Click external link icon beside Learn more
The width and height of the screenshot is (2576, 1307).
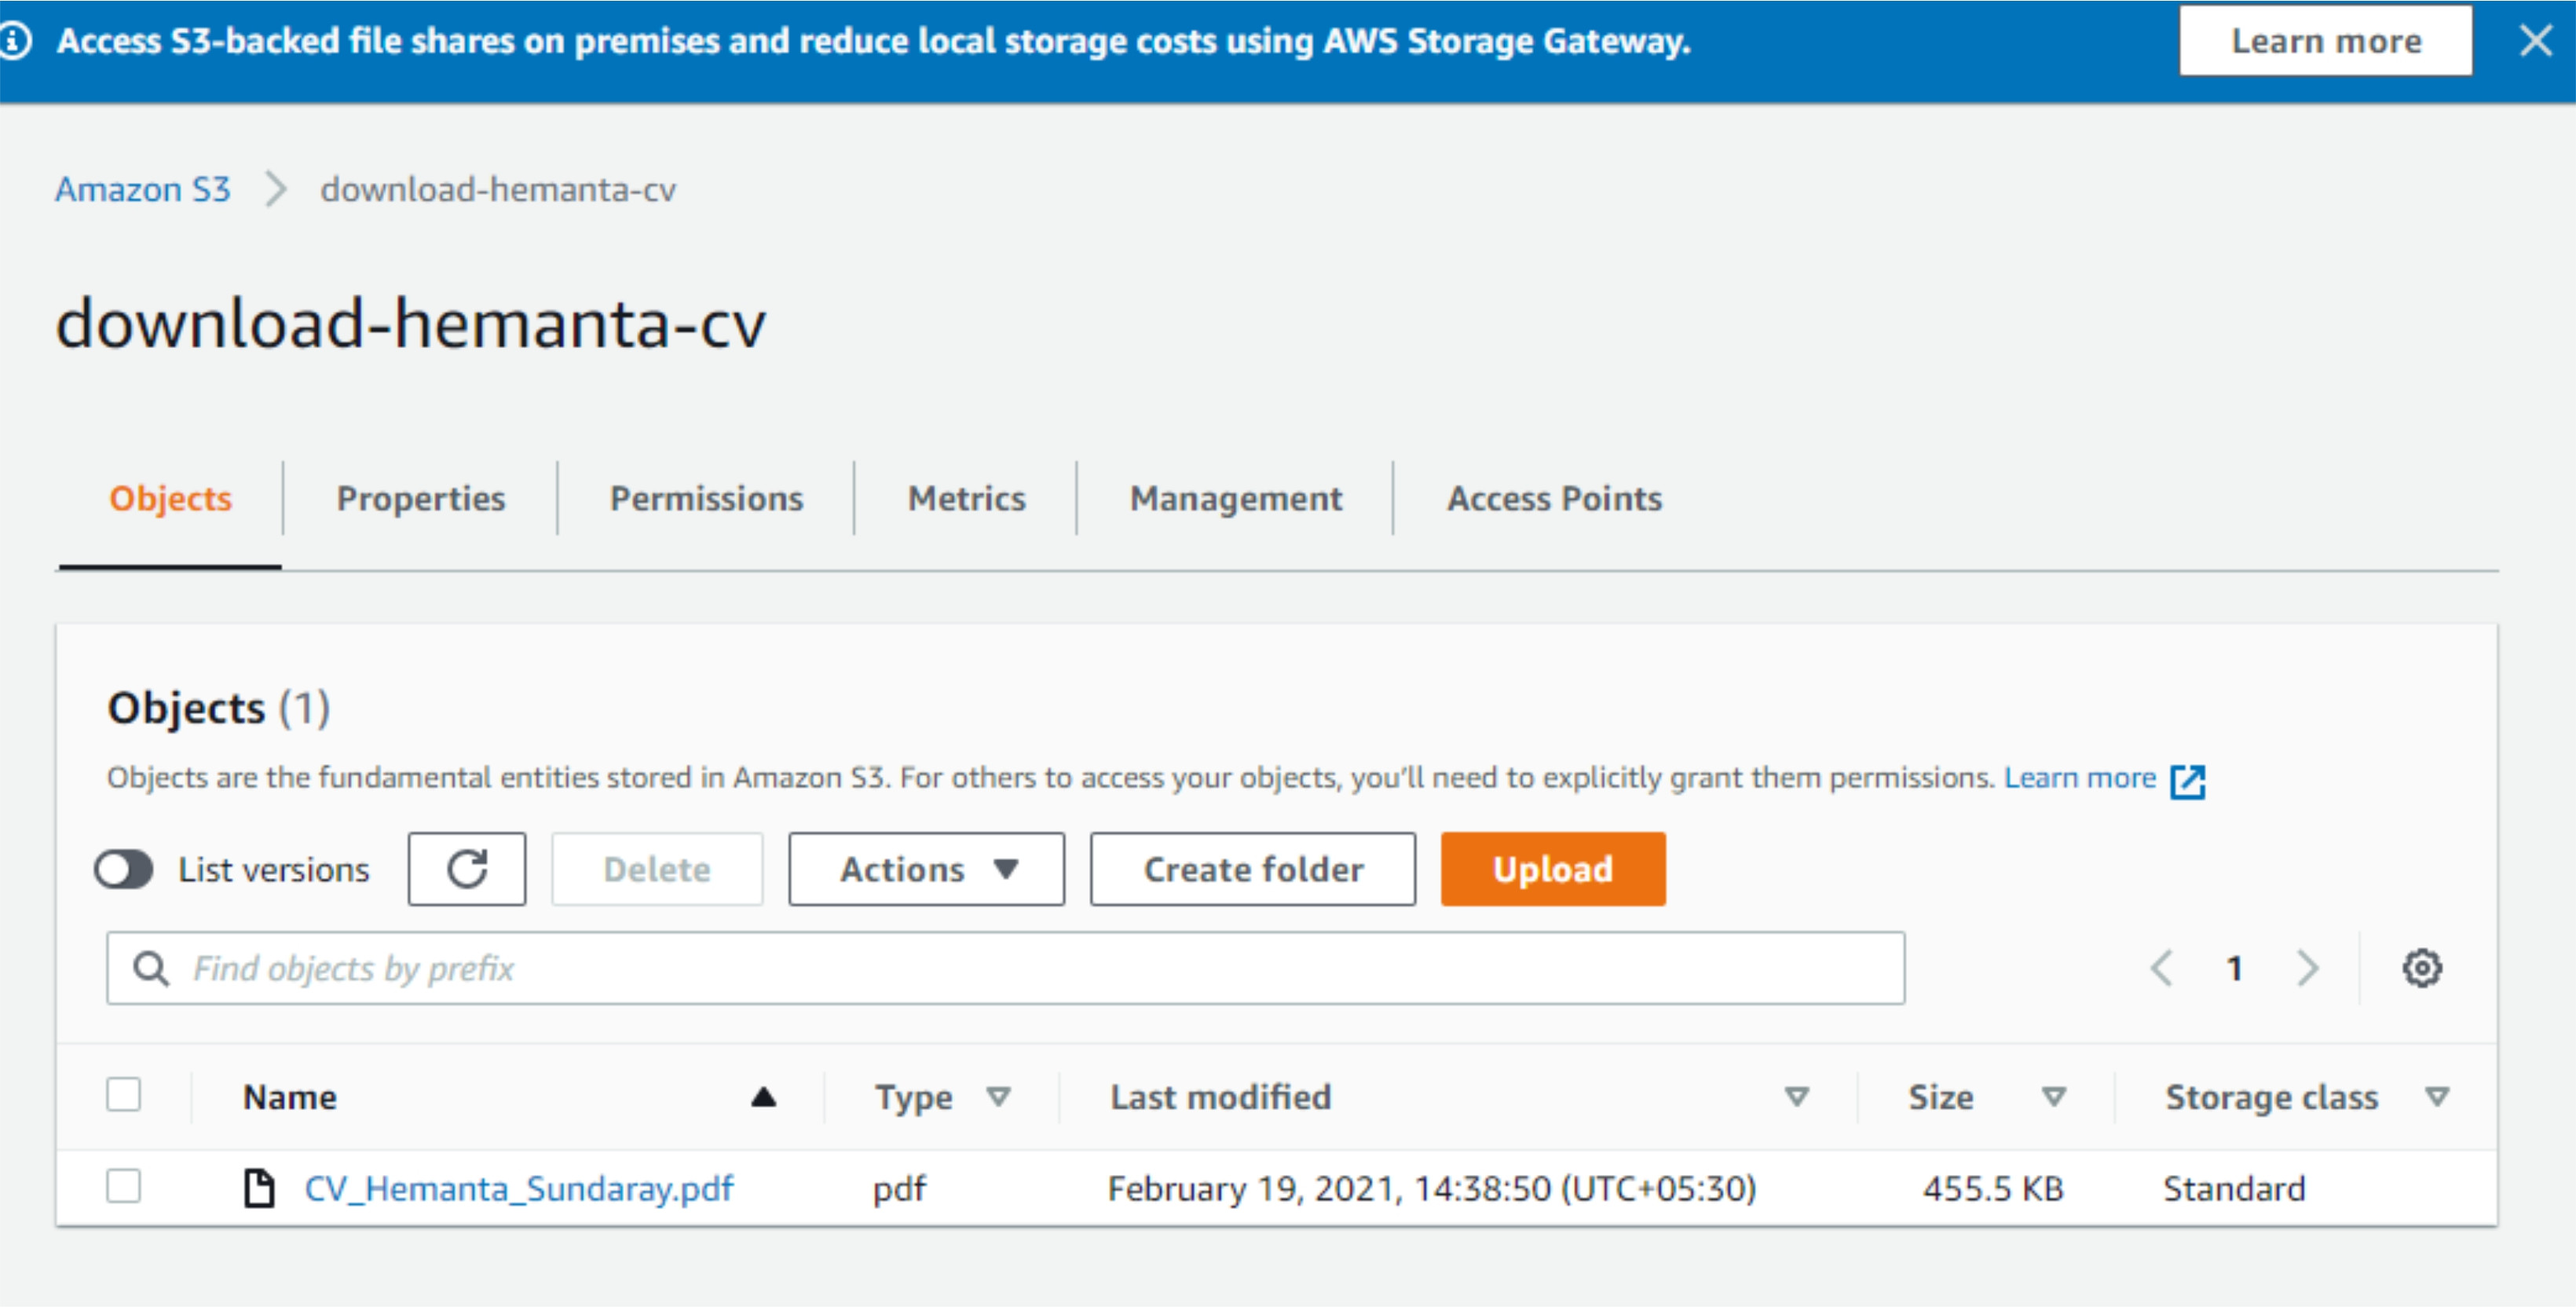(x=2187, y=781)
